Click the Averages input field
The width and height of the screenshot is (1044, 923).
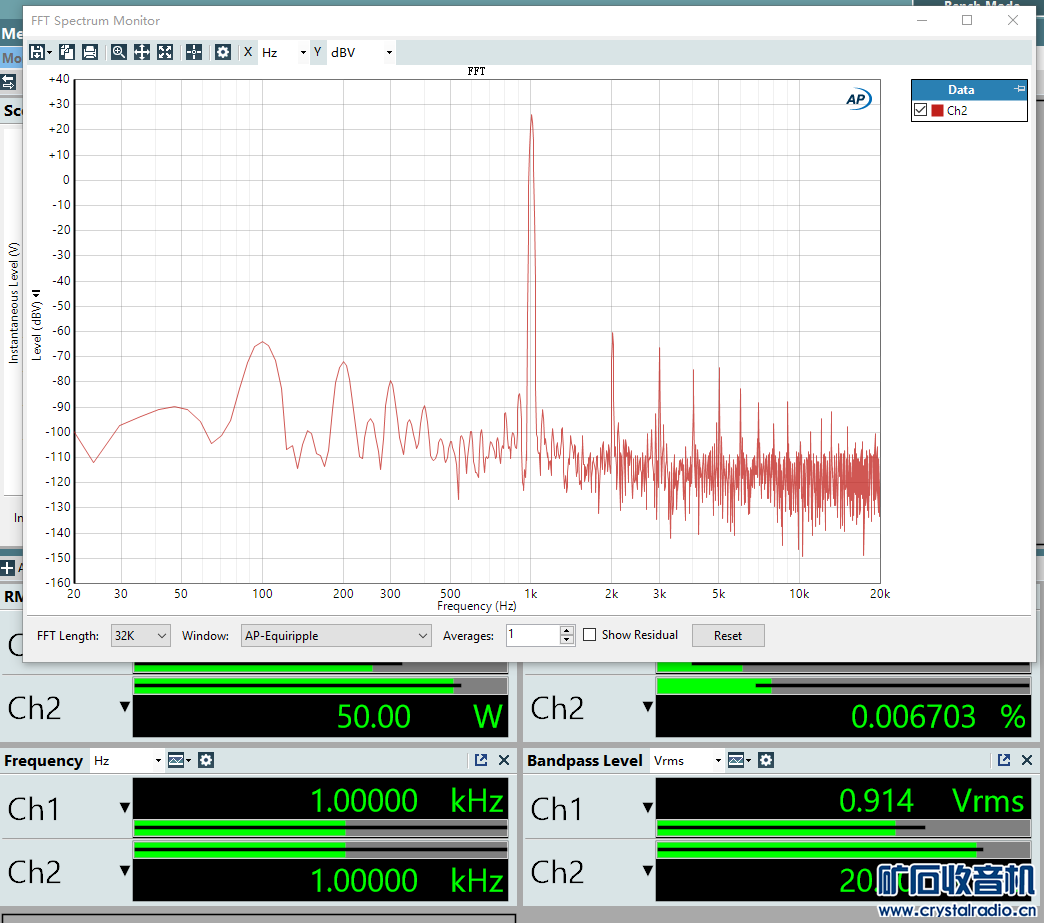click(x=532, y=635)
